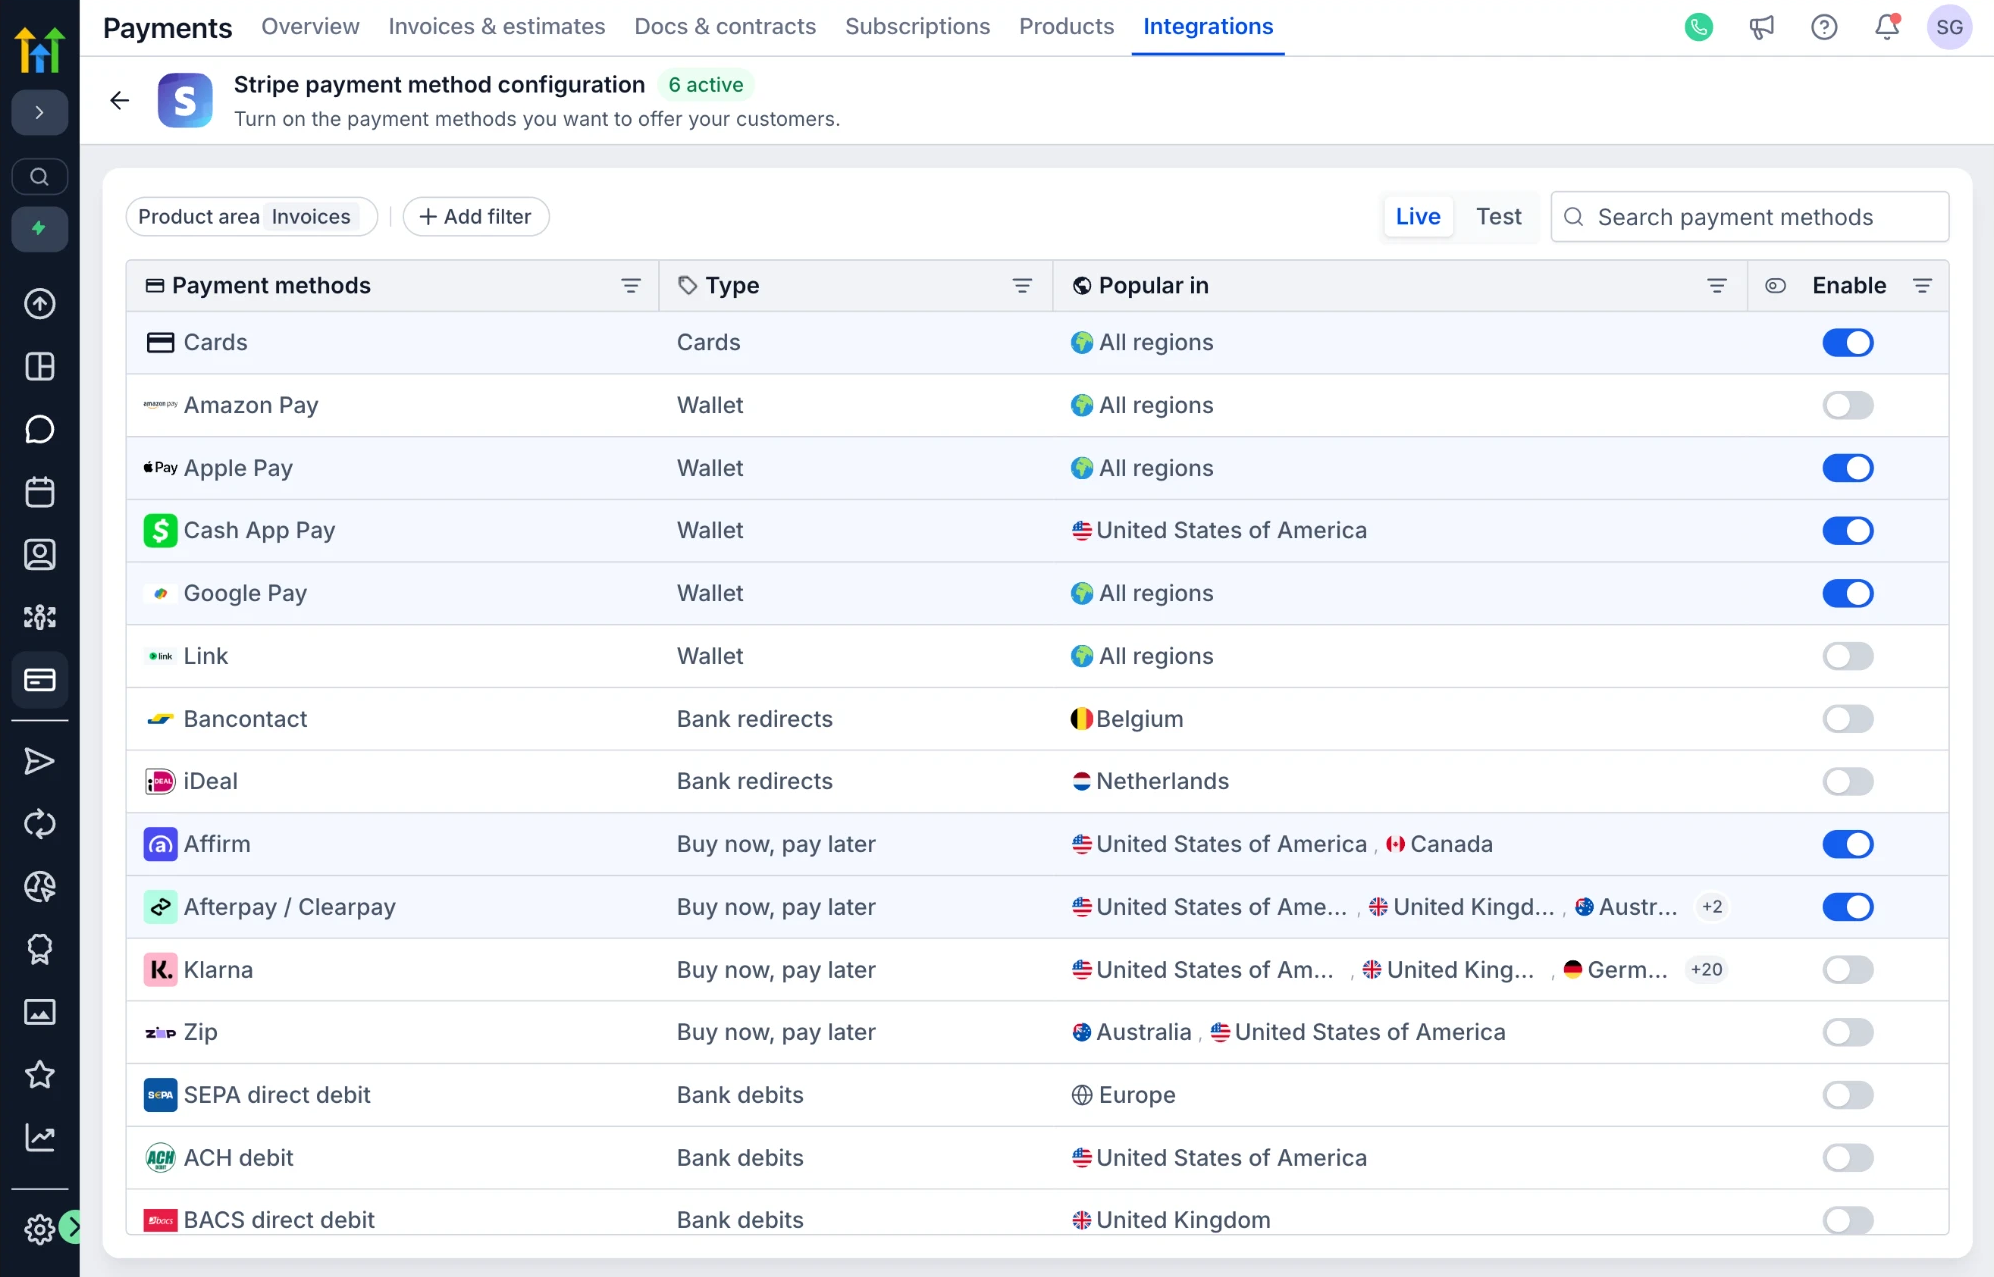Click the Stripe logo icon
Screen dimensions: 1994x1277
click(185, 100)
